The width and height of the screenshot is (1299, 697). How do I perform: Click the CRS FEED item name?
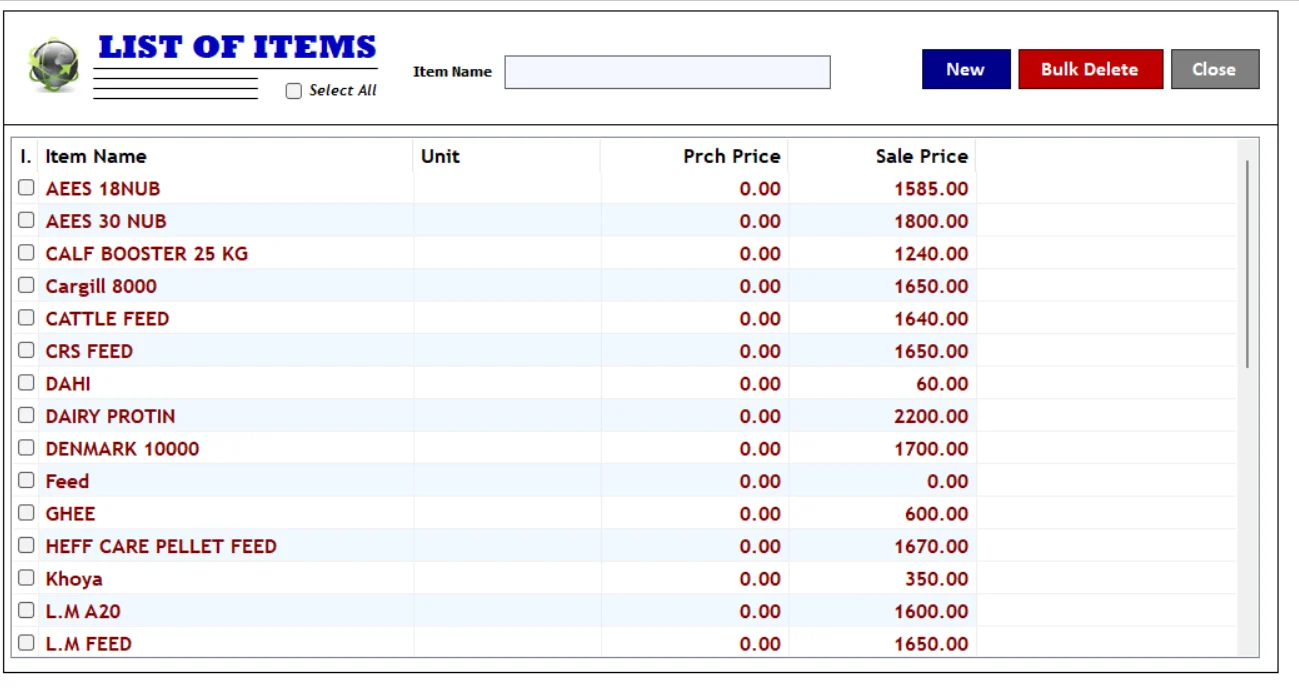tap(89, 351)
